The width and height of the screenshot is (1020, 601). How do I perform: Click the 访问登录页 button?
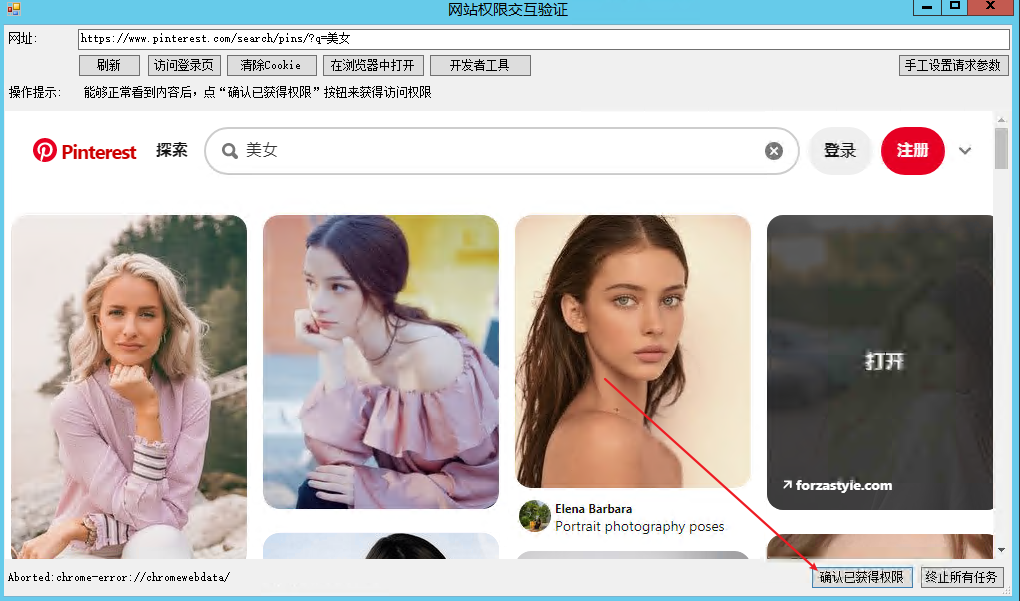click(183, 65)
